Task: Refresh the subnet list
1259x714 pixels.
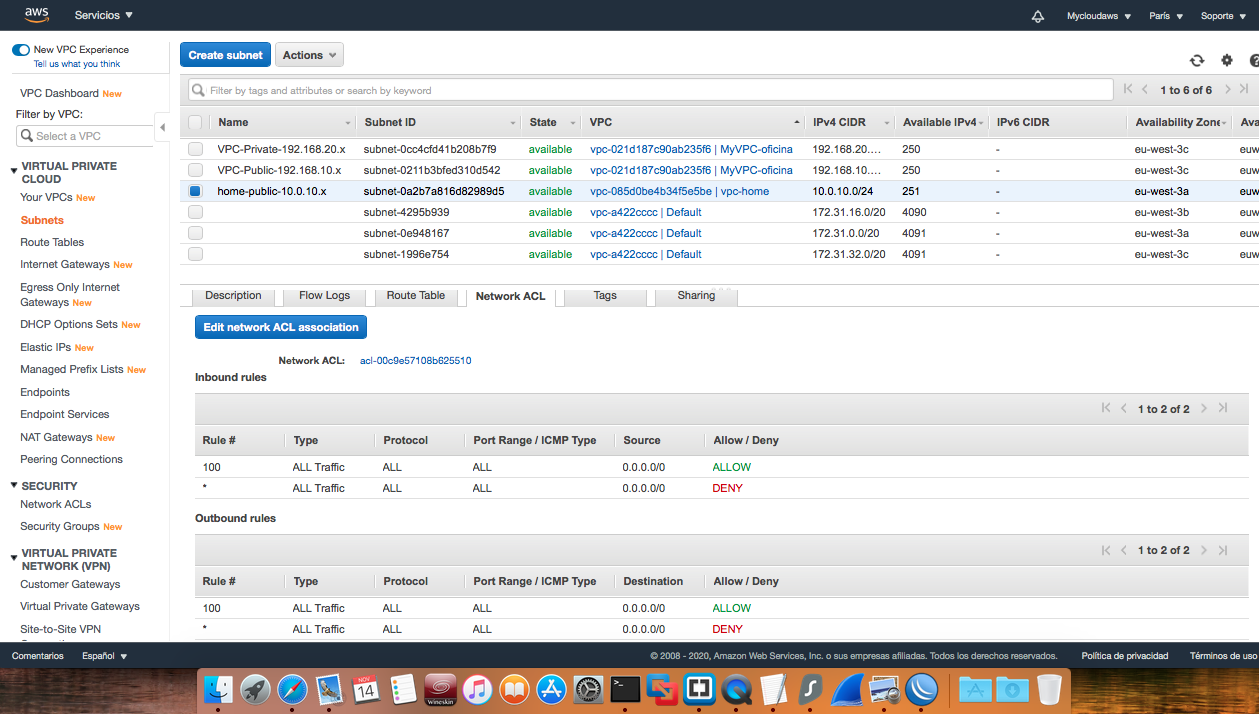Action: click(1197, 60)
